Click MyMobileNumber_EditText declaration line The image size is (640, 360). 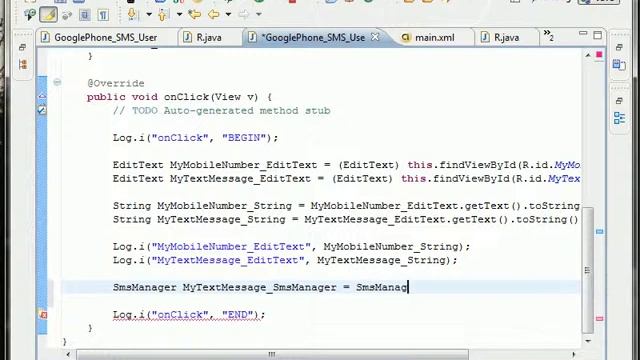[346, 165]
